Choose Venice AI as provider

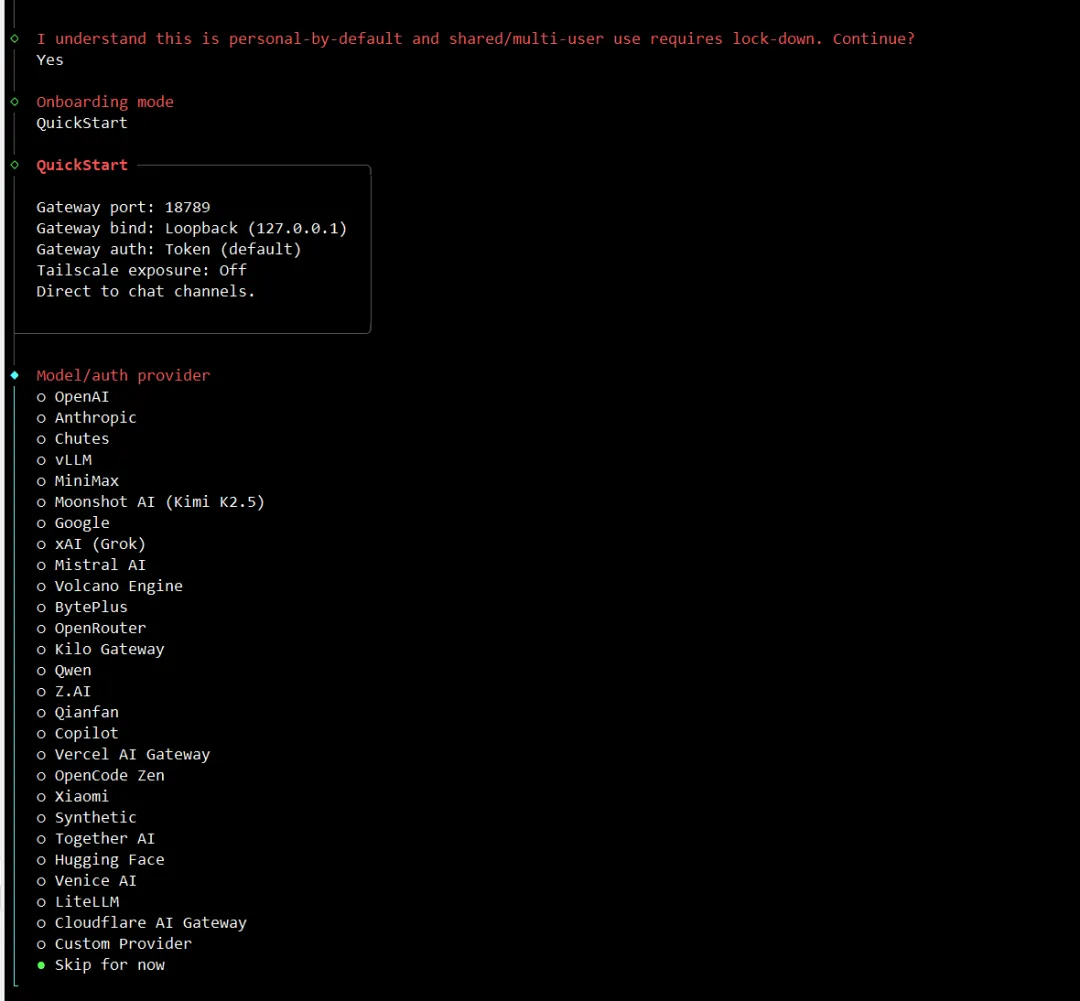pyautogui.click(x=87, y=880)
